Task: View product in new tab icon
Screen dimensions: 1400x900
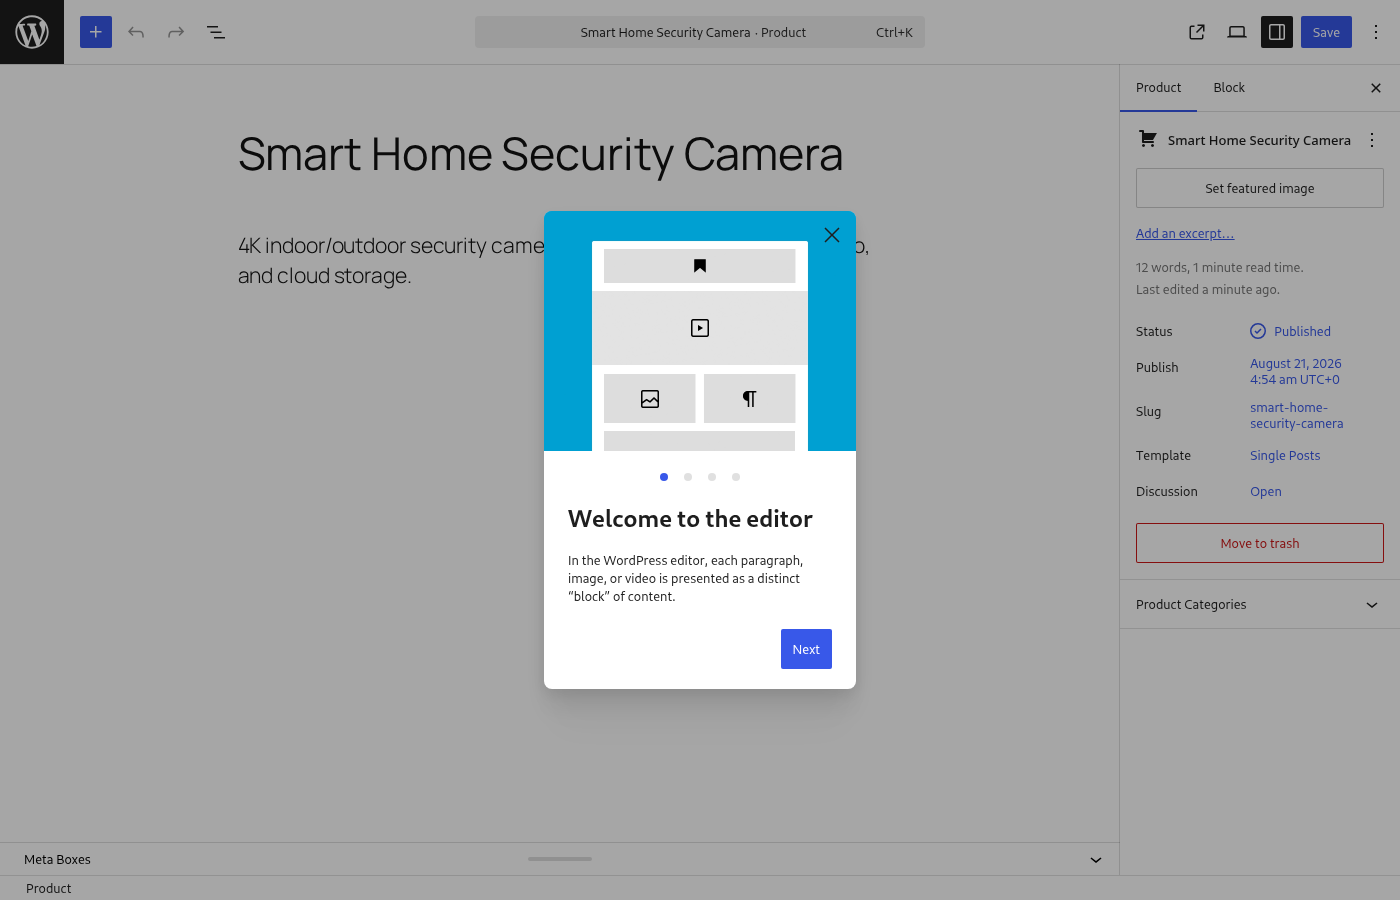Action: pos(1197,32)
